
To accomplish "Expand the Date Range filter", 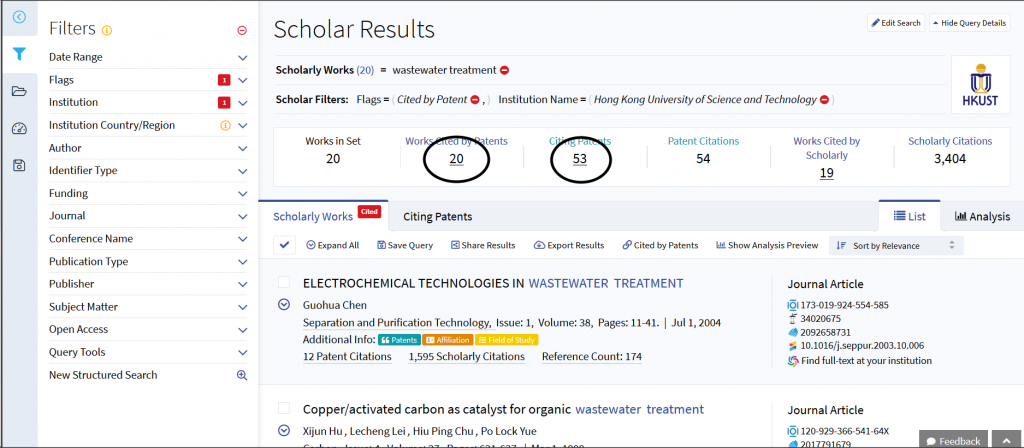I will tap(242, 57).
